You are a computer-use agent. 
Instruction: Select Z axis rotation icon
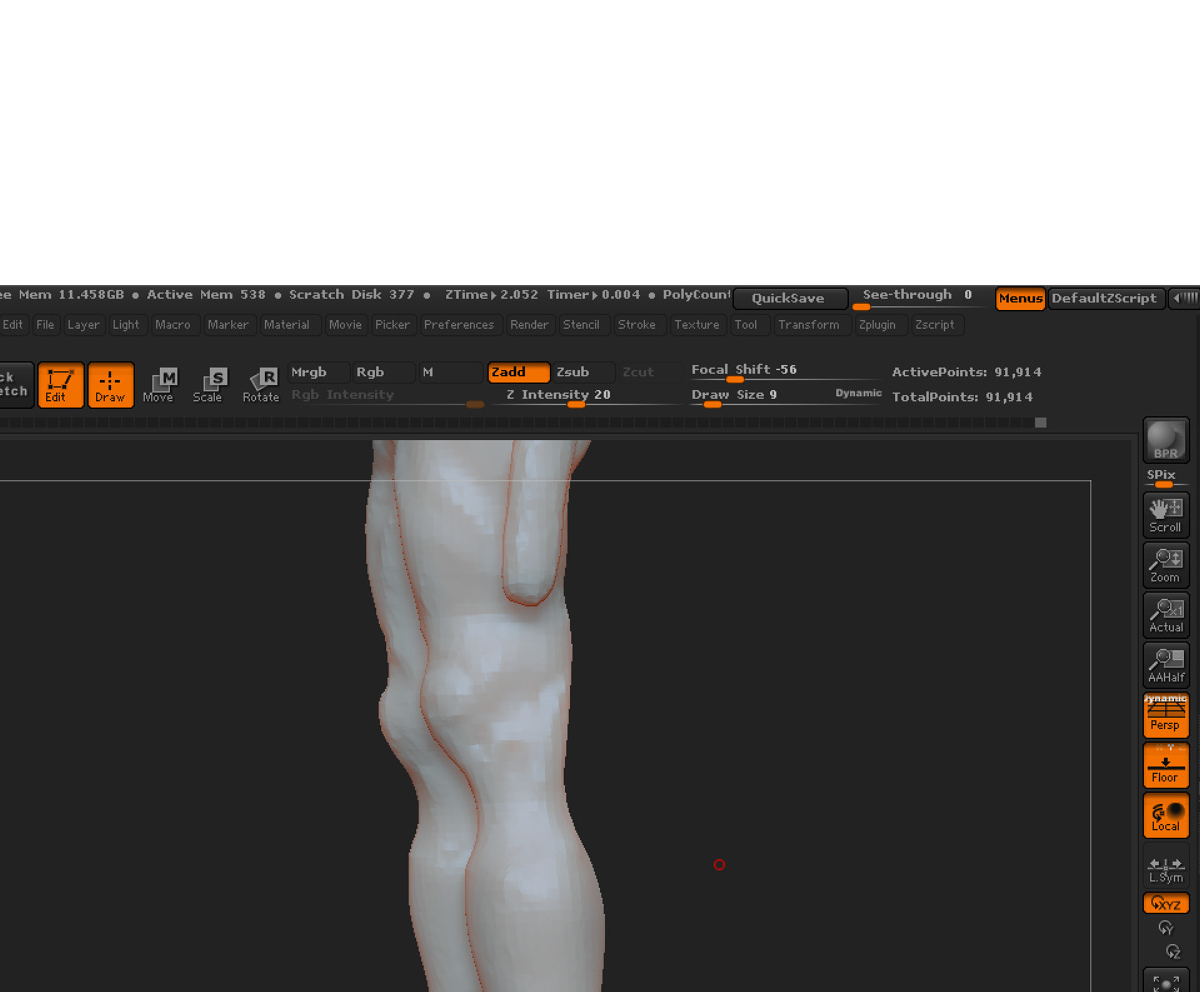point(1173,952)
